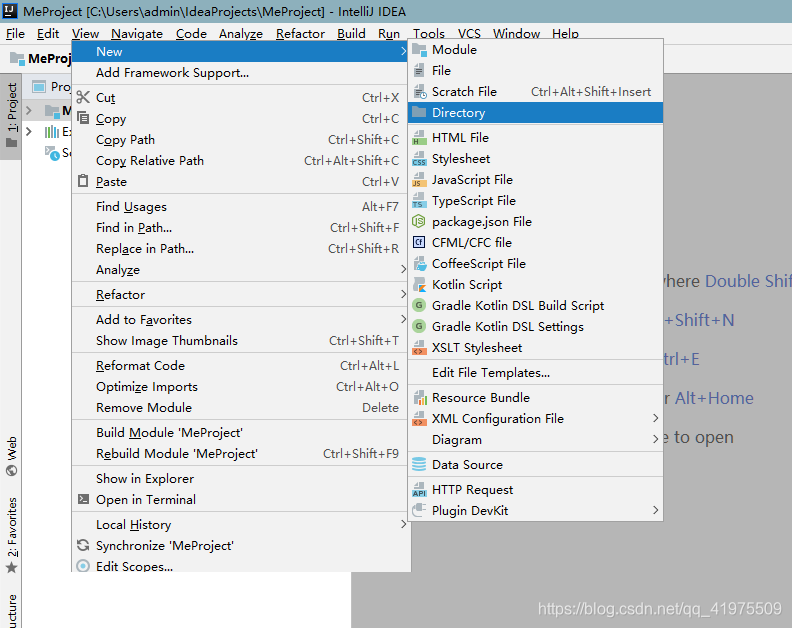Choose Show in Explorer
This screenshot has width=792, height=628.
240,478
